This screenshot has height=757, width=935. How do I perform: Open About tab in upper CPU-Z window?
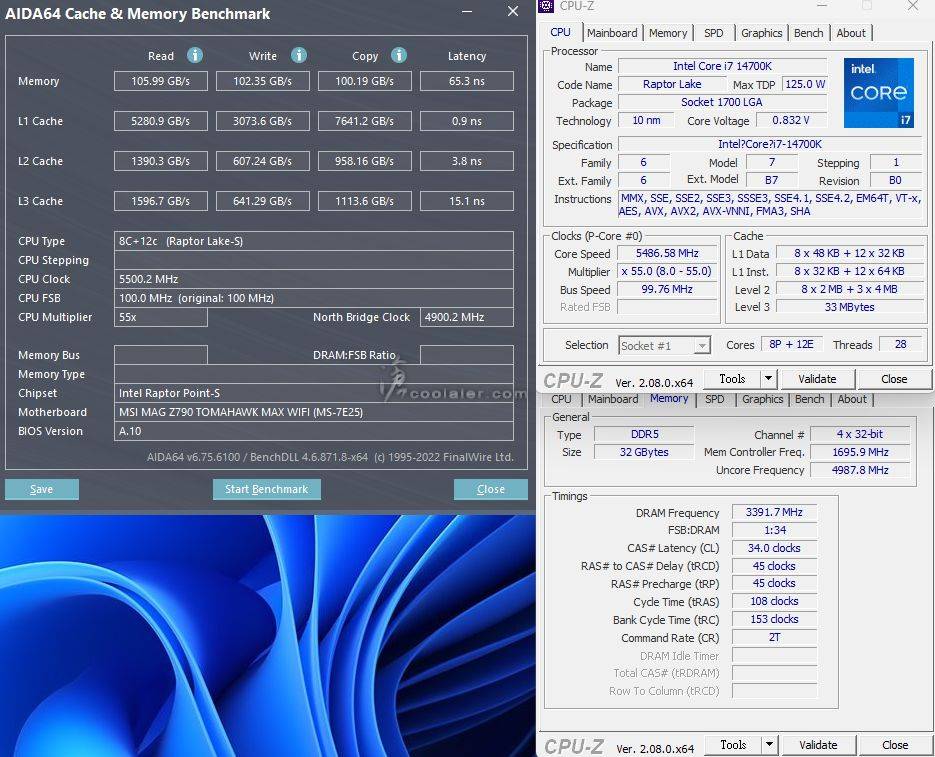coord(851,33)
